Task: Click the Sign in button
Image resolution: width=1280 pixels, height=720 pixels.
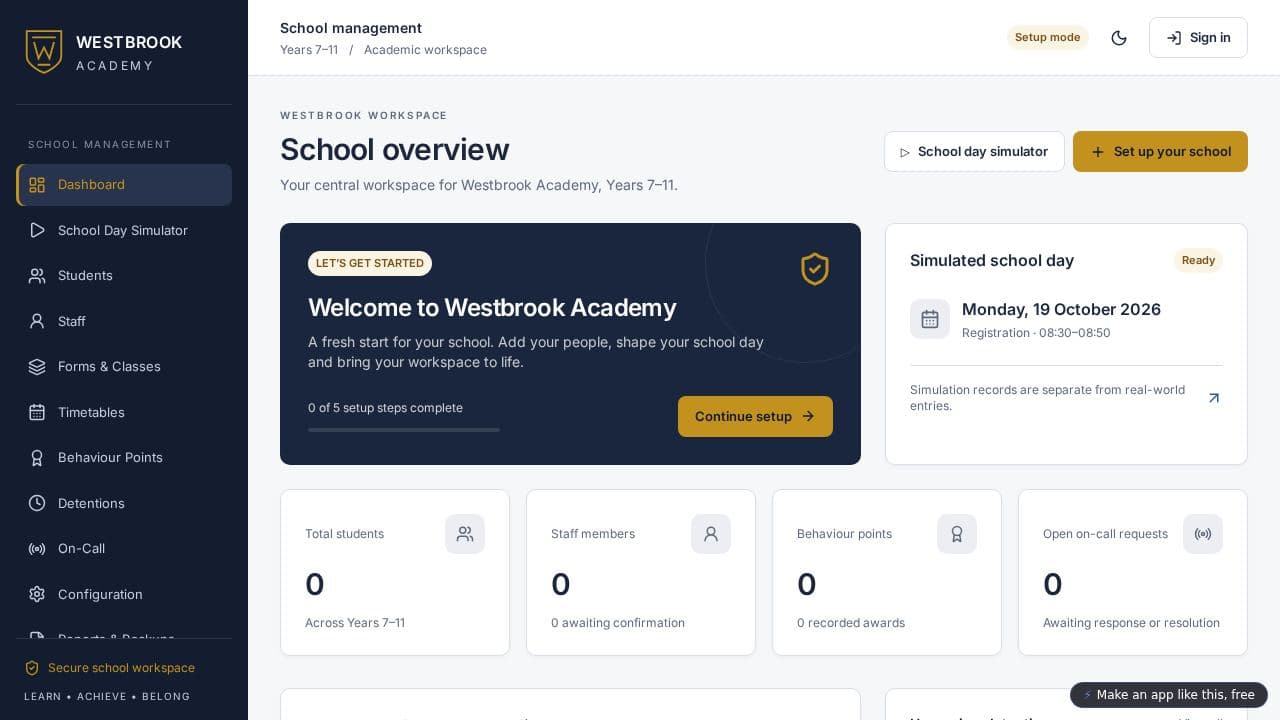Action: 1198,38
